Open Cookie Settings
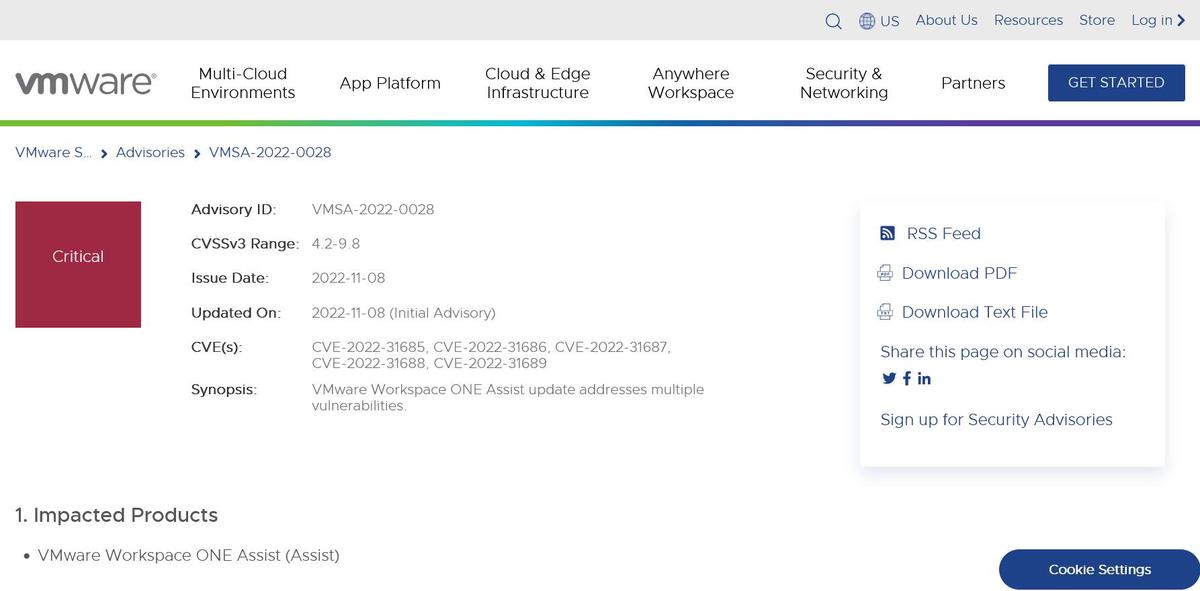1200x591 pixels. pyautogui.click(x=1099, y=569)
